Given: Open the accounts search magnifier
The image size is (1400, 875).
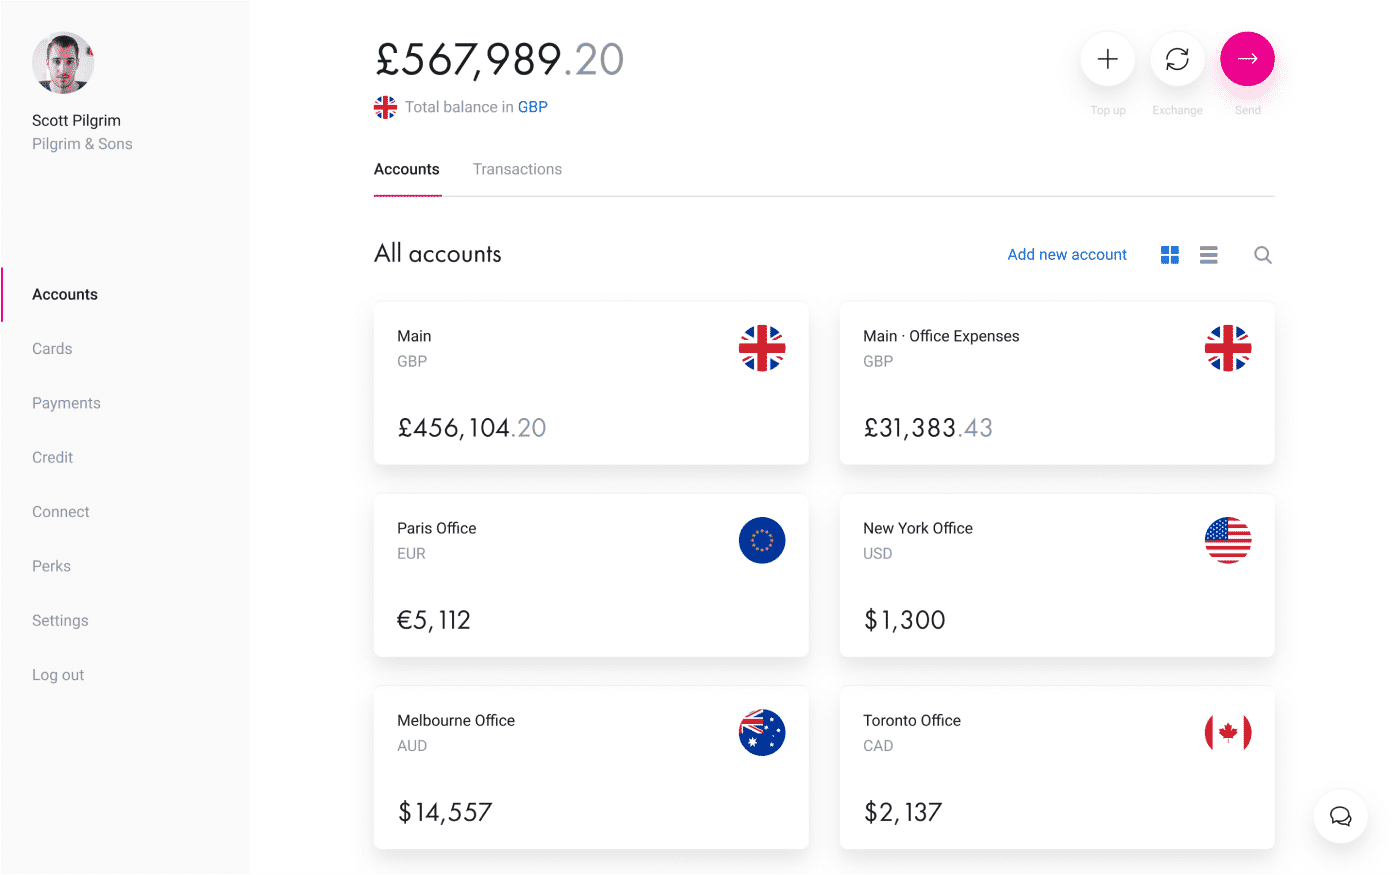Looking at the screenshot, I should pyautogui.click(x=1263, y=255).
